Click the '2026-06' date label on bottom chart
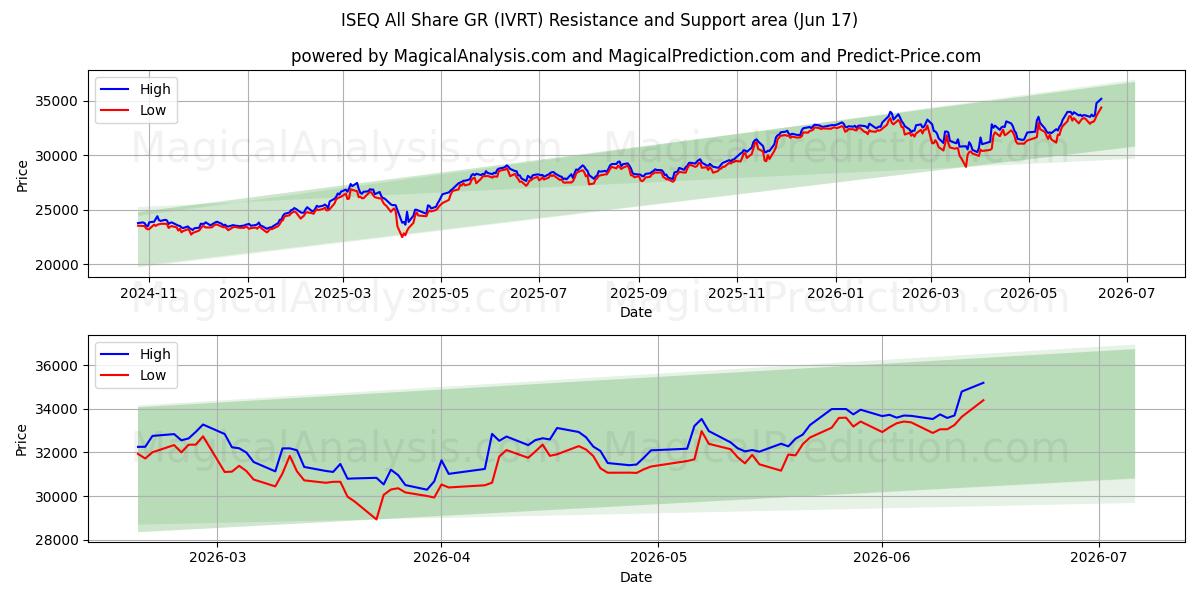Viewport: 1200px width, 600px height. (881, 558)
